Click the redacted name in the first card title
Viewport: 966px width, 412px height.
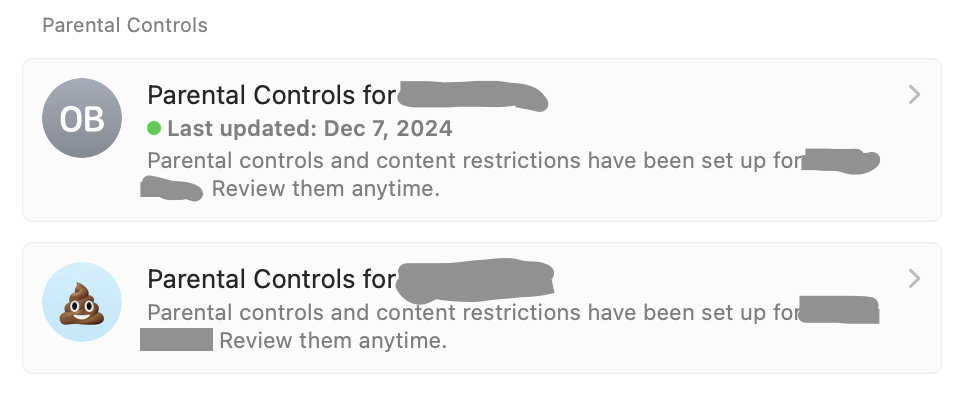(473, 97)
